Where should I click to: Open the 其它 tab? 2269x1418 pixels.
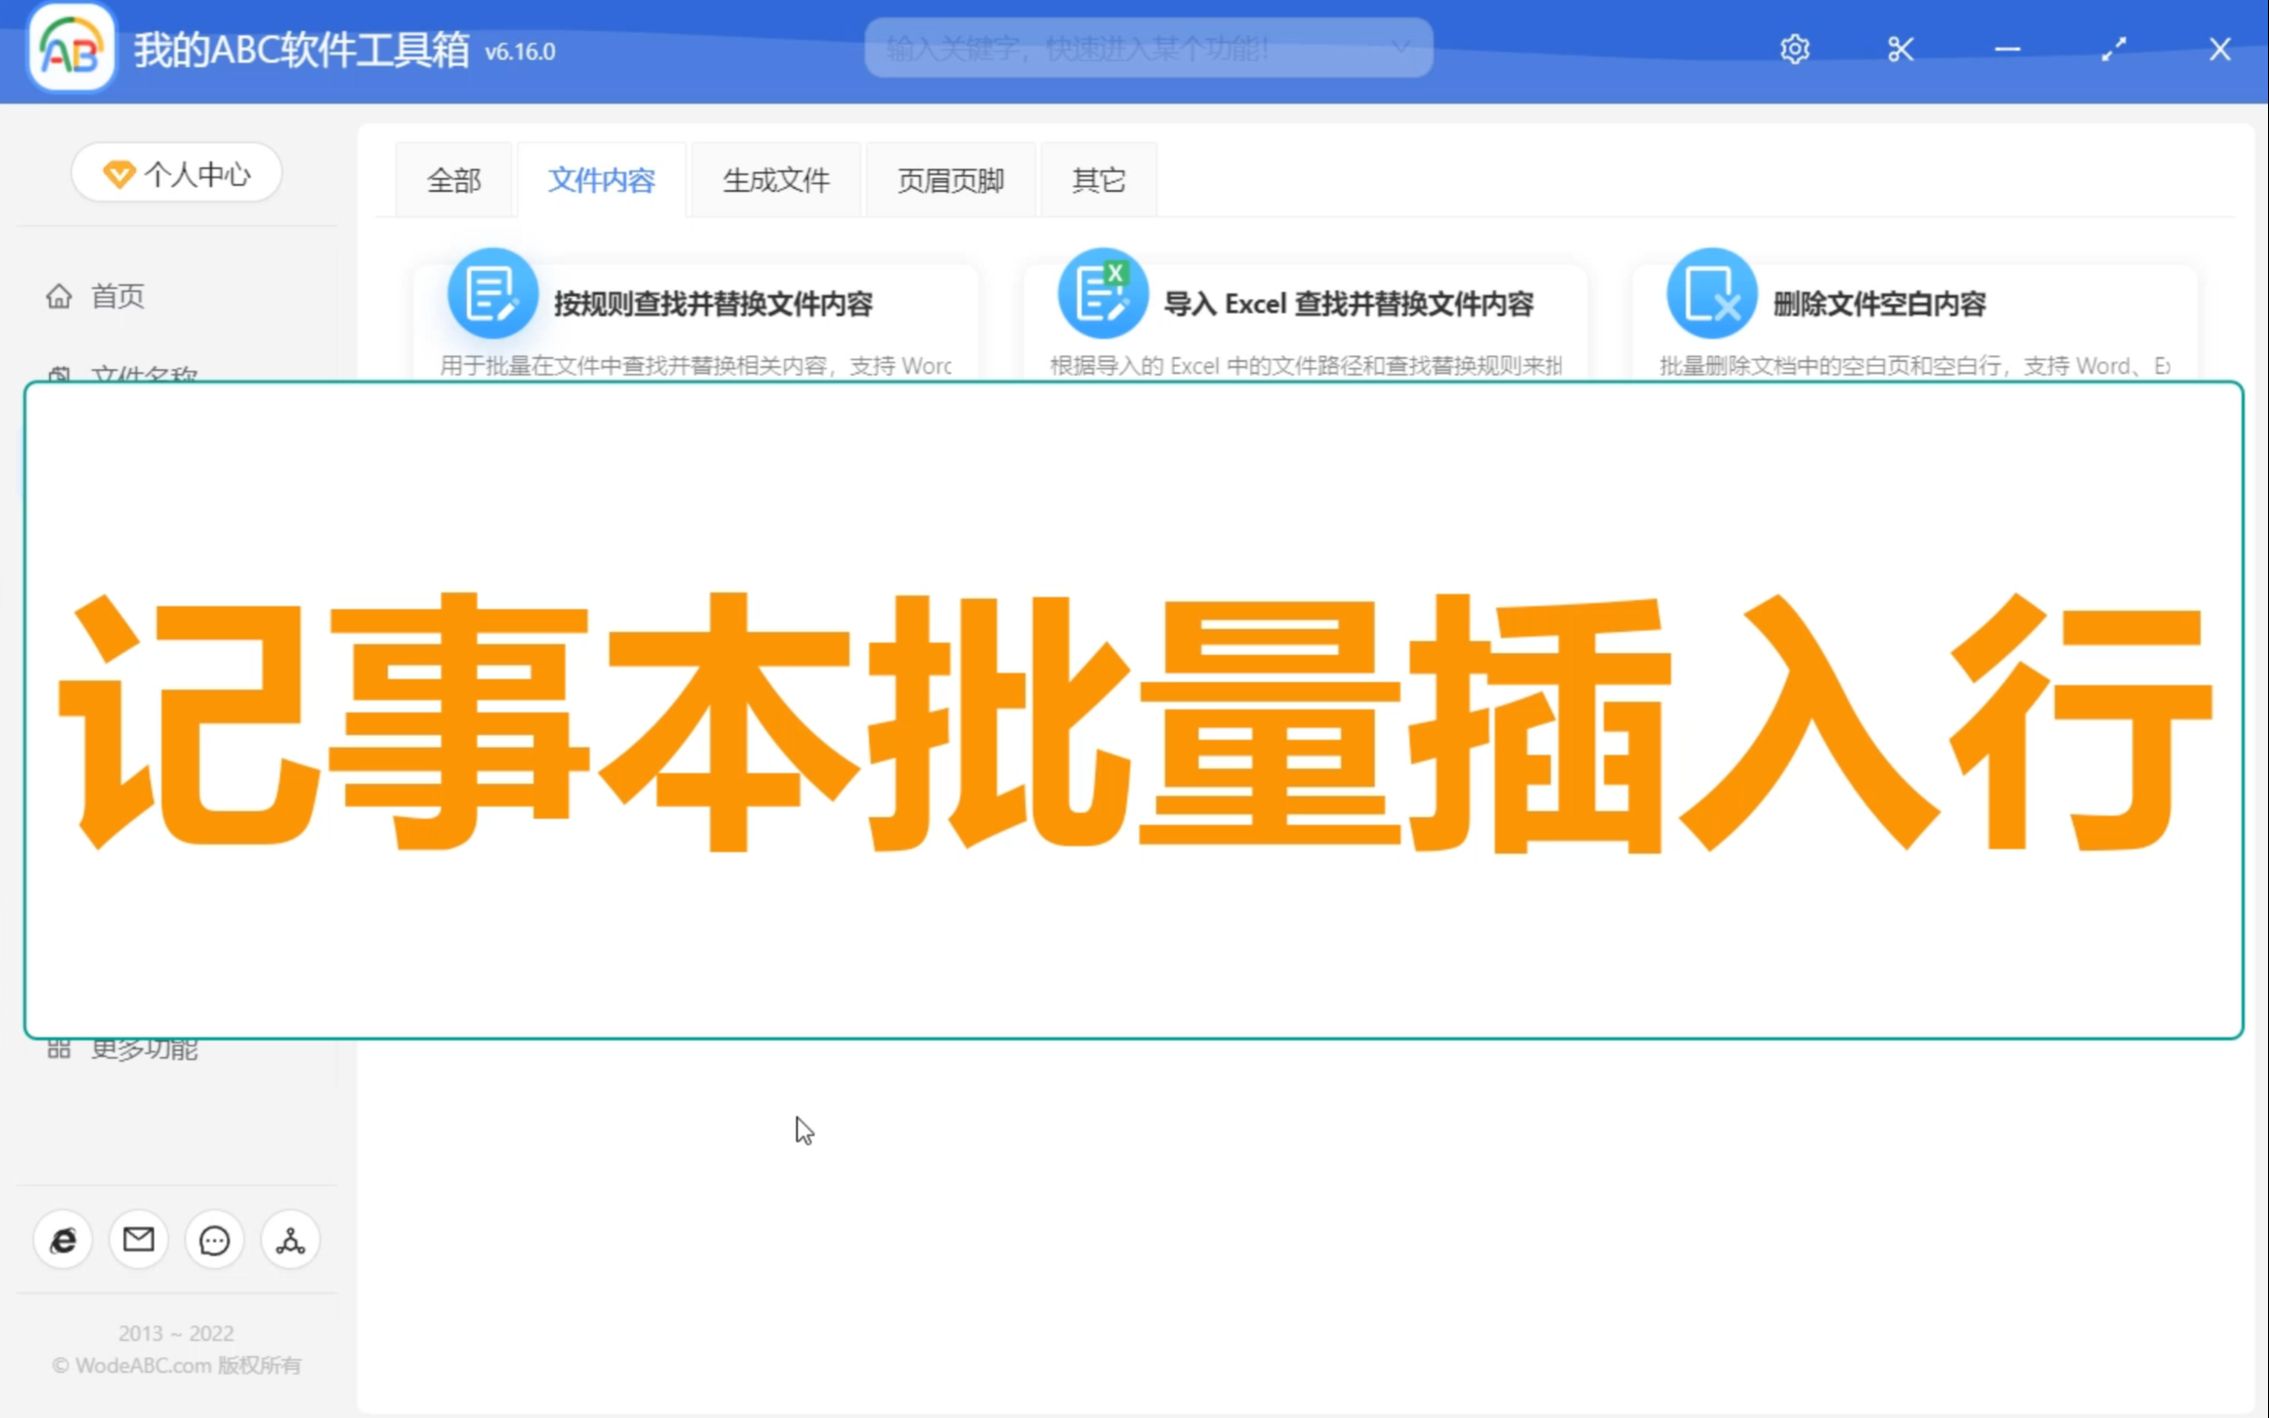tap(1098, 180)
